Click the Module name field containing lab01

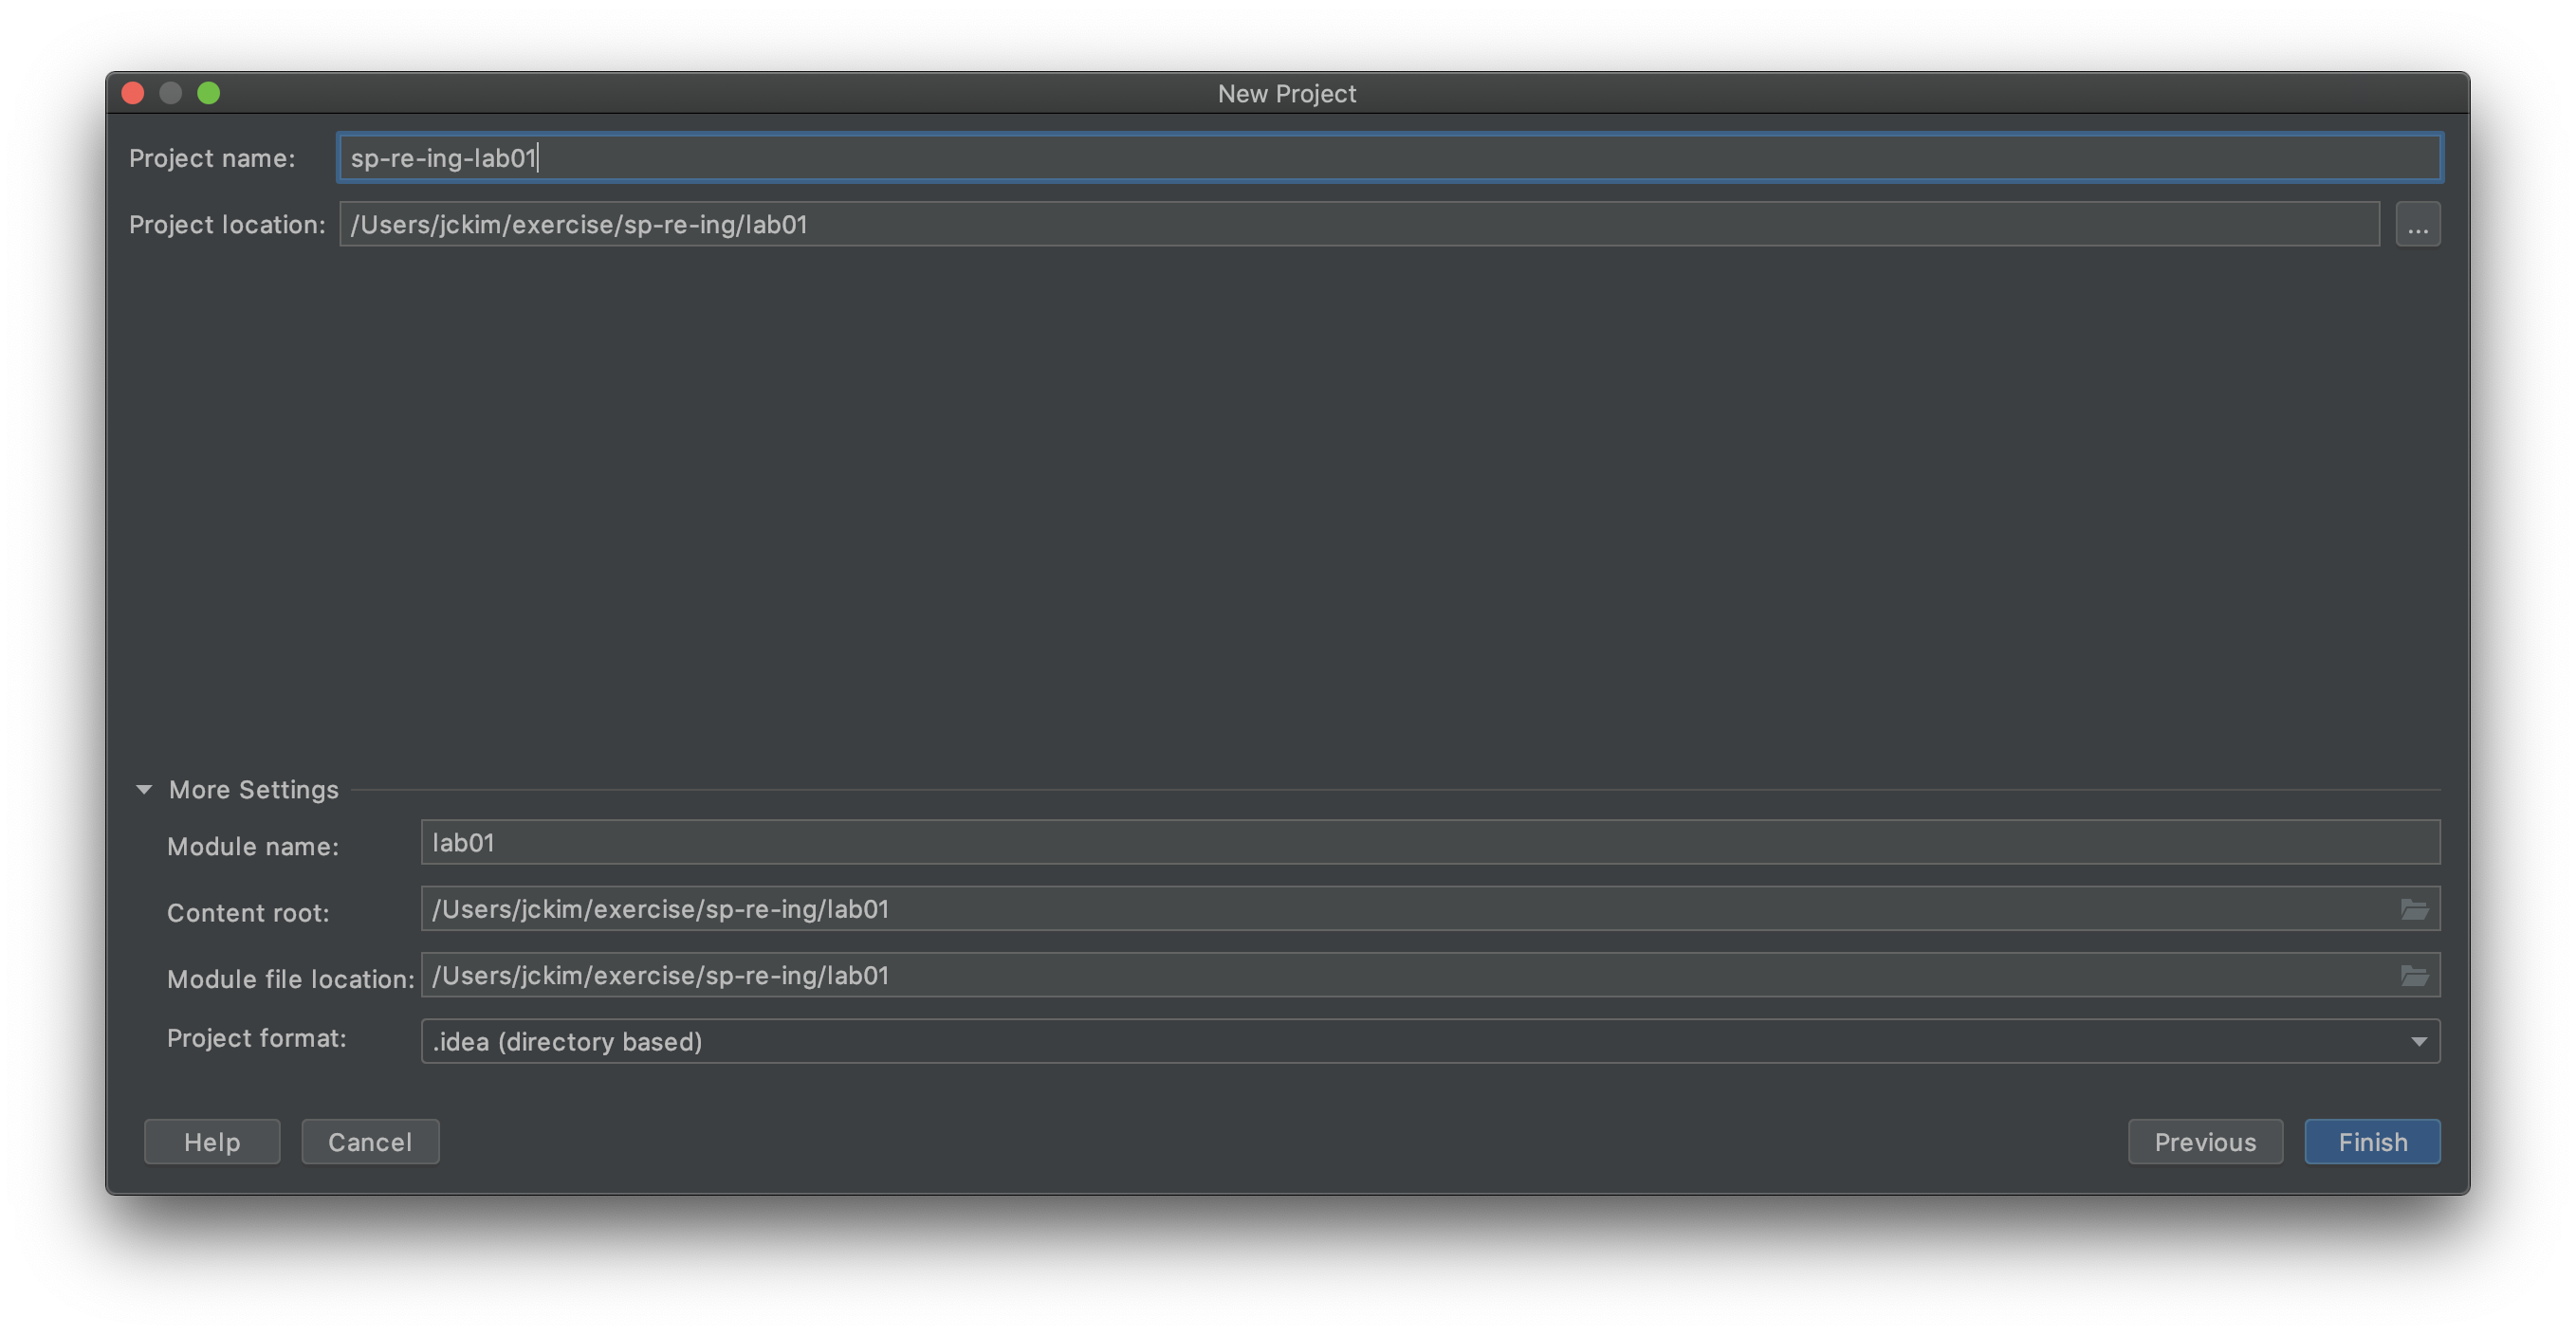tap(1430, 843)
